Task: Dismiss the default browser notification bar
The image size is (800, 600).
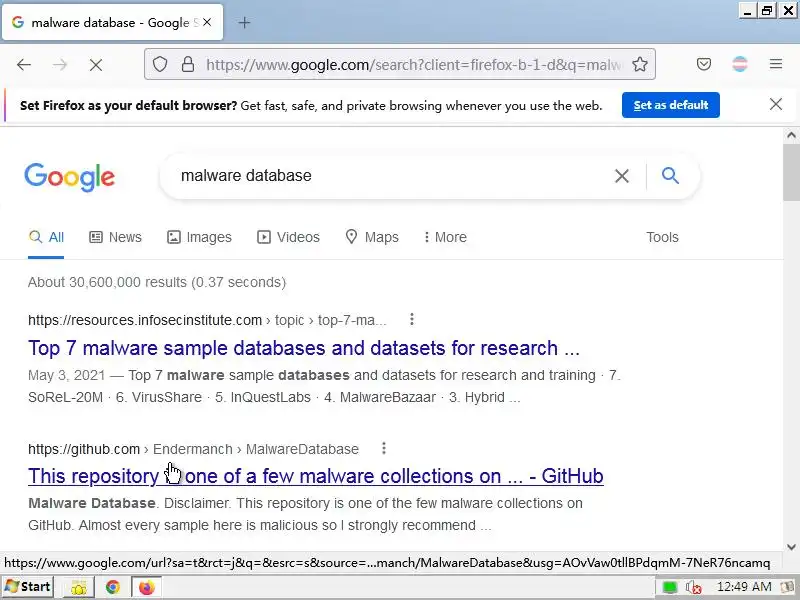Action: (x=776, y=105)
